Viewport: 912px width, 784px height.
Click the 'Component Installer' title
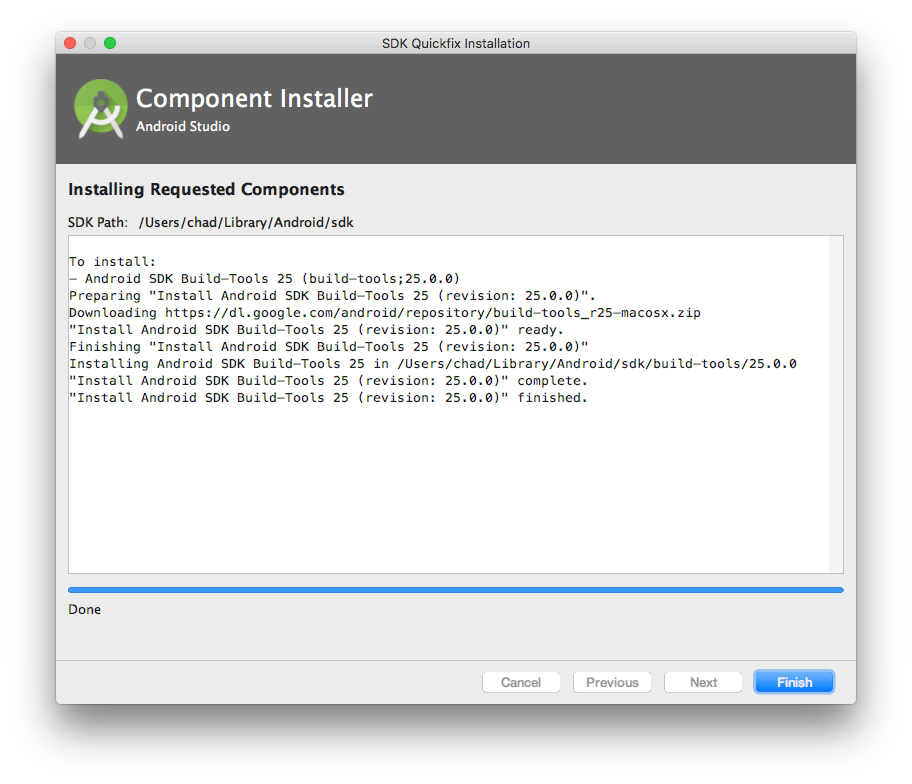tap(254, 98)
